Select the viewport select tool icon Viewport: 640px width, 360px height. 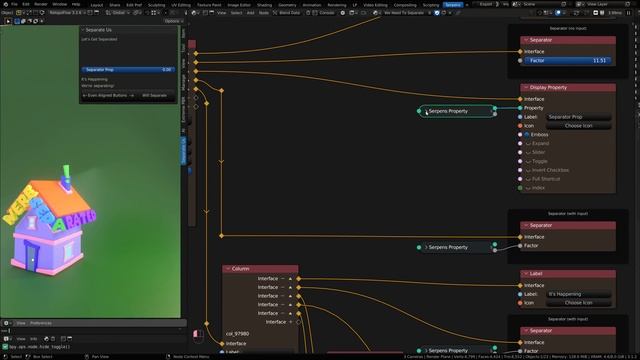point(8,21)
